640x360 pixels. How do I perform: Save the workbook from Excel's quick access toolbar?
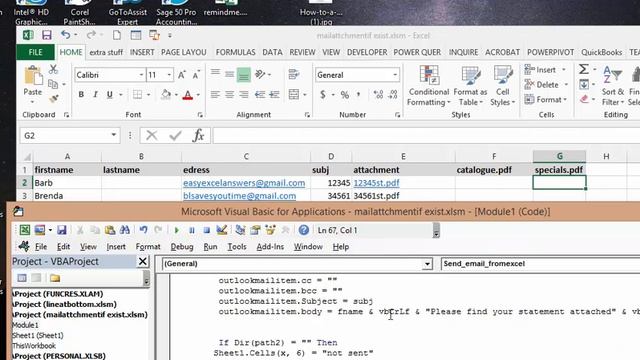[x=47, y=35]
